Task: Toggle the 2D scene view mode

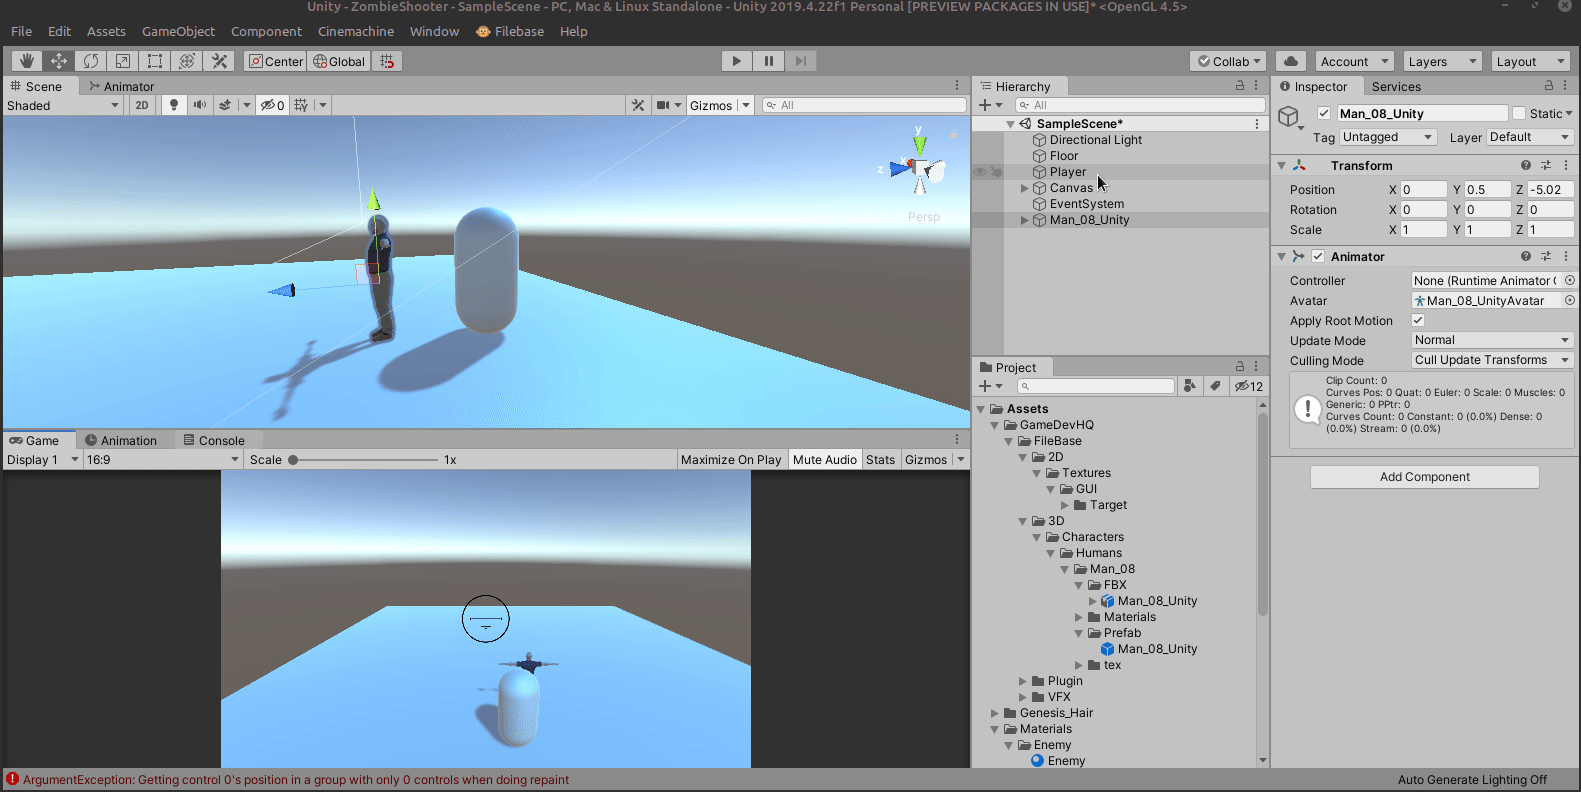Action: (x=142, y=105)
